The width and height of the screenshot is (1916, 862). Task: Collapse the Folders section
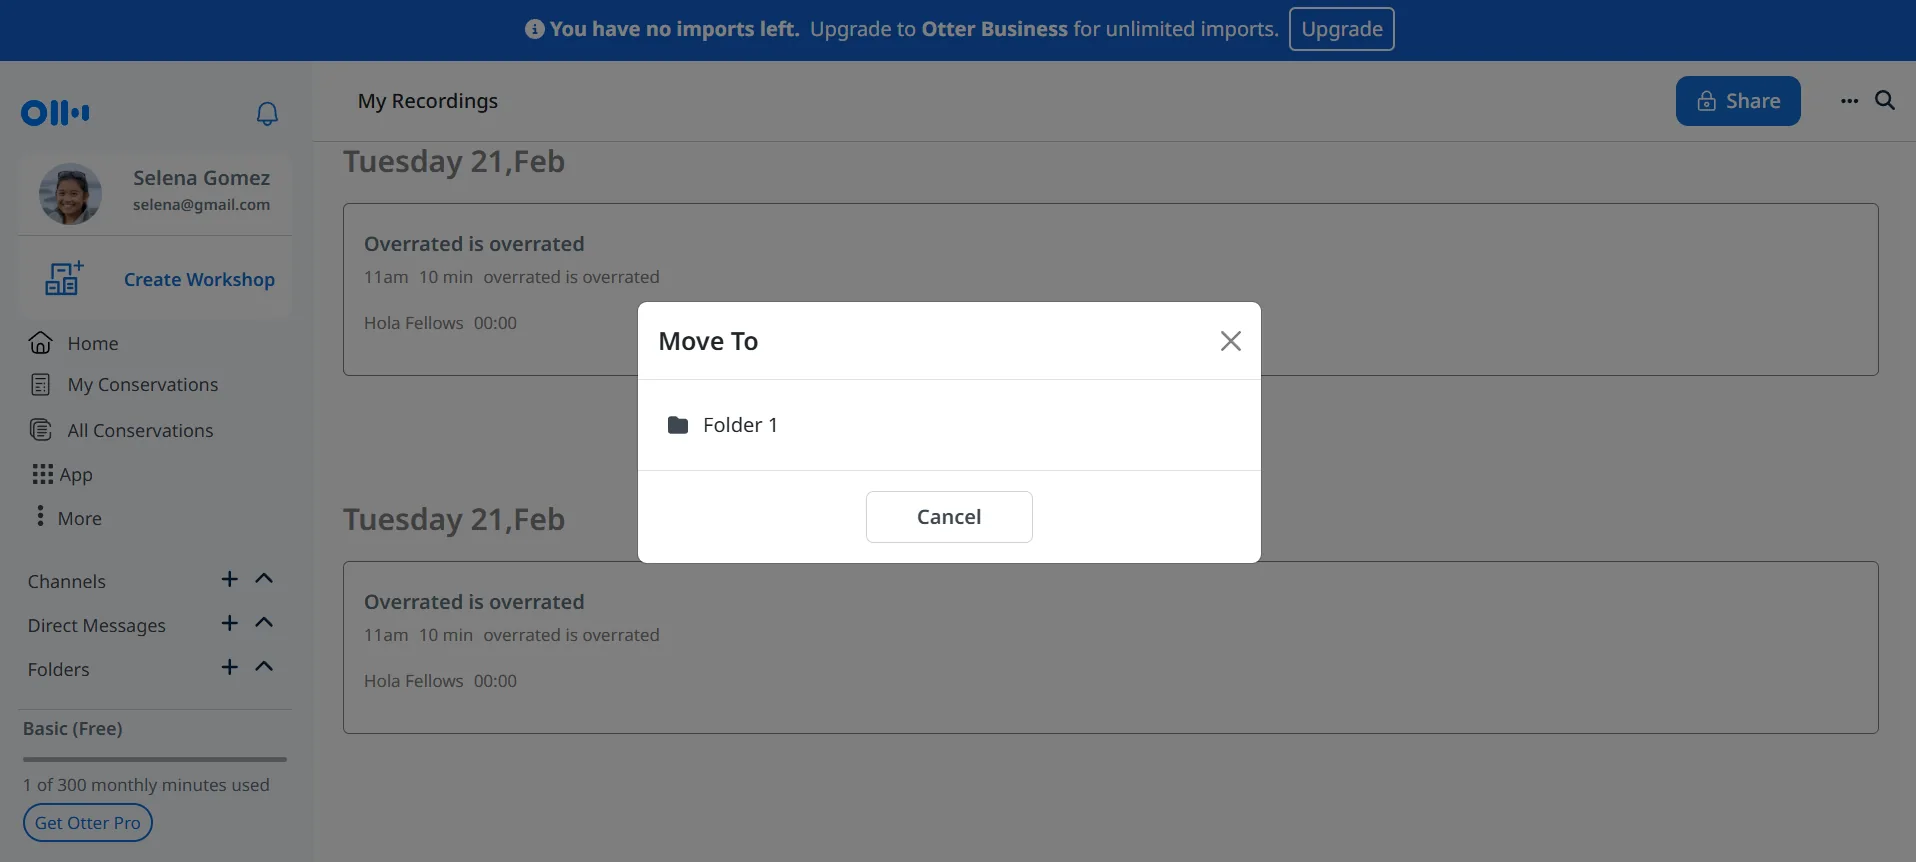tap(264, 667)
